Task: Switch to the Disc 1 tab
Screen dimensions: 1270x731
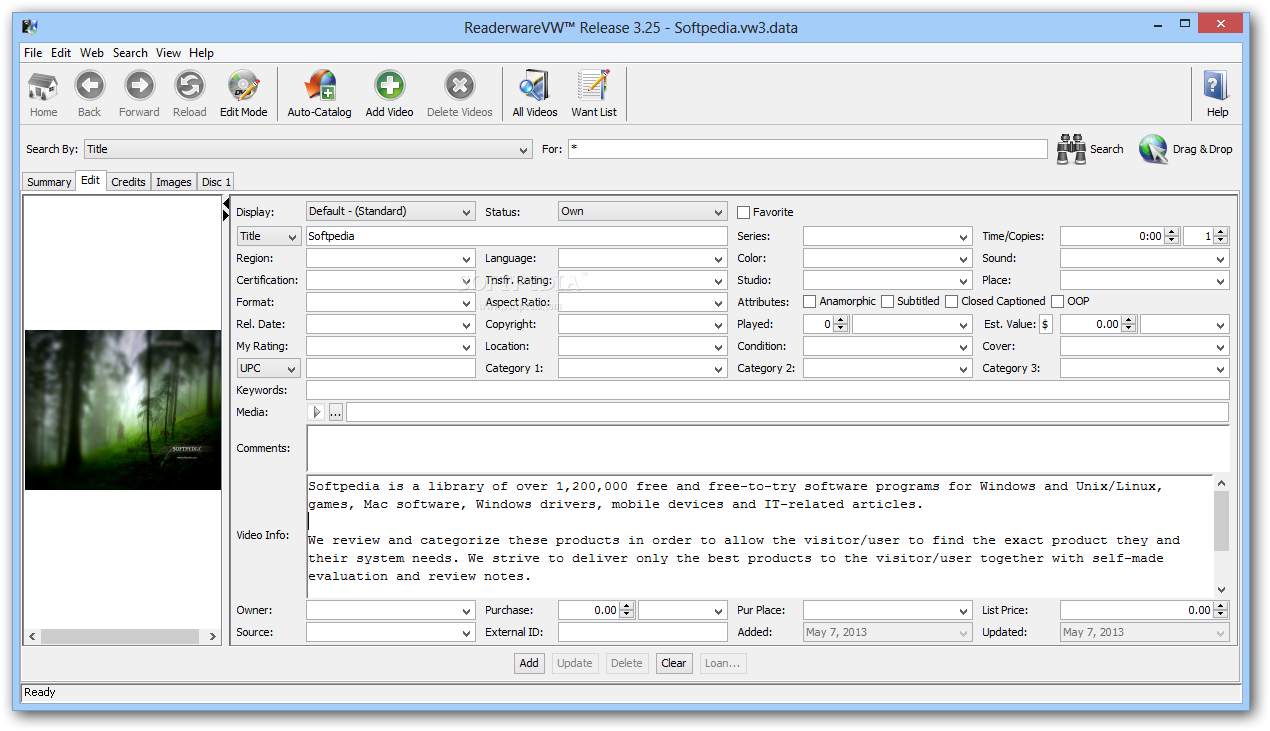Action: (x=216, y=182)
